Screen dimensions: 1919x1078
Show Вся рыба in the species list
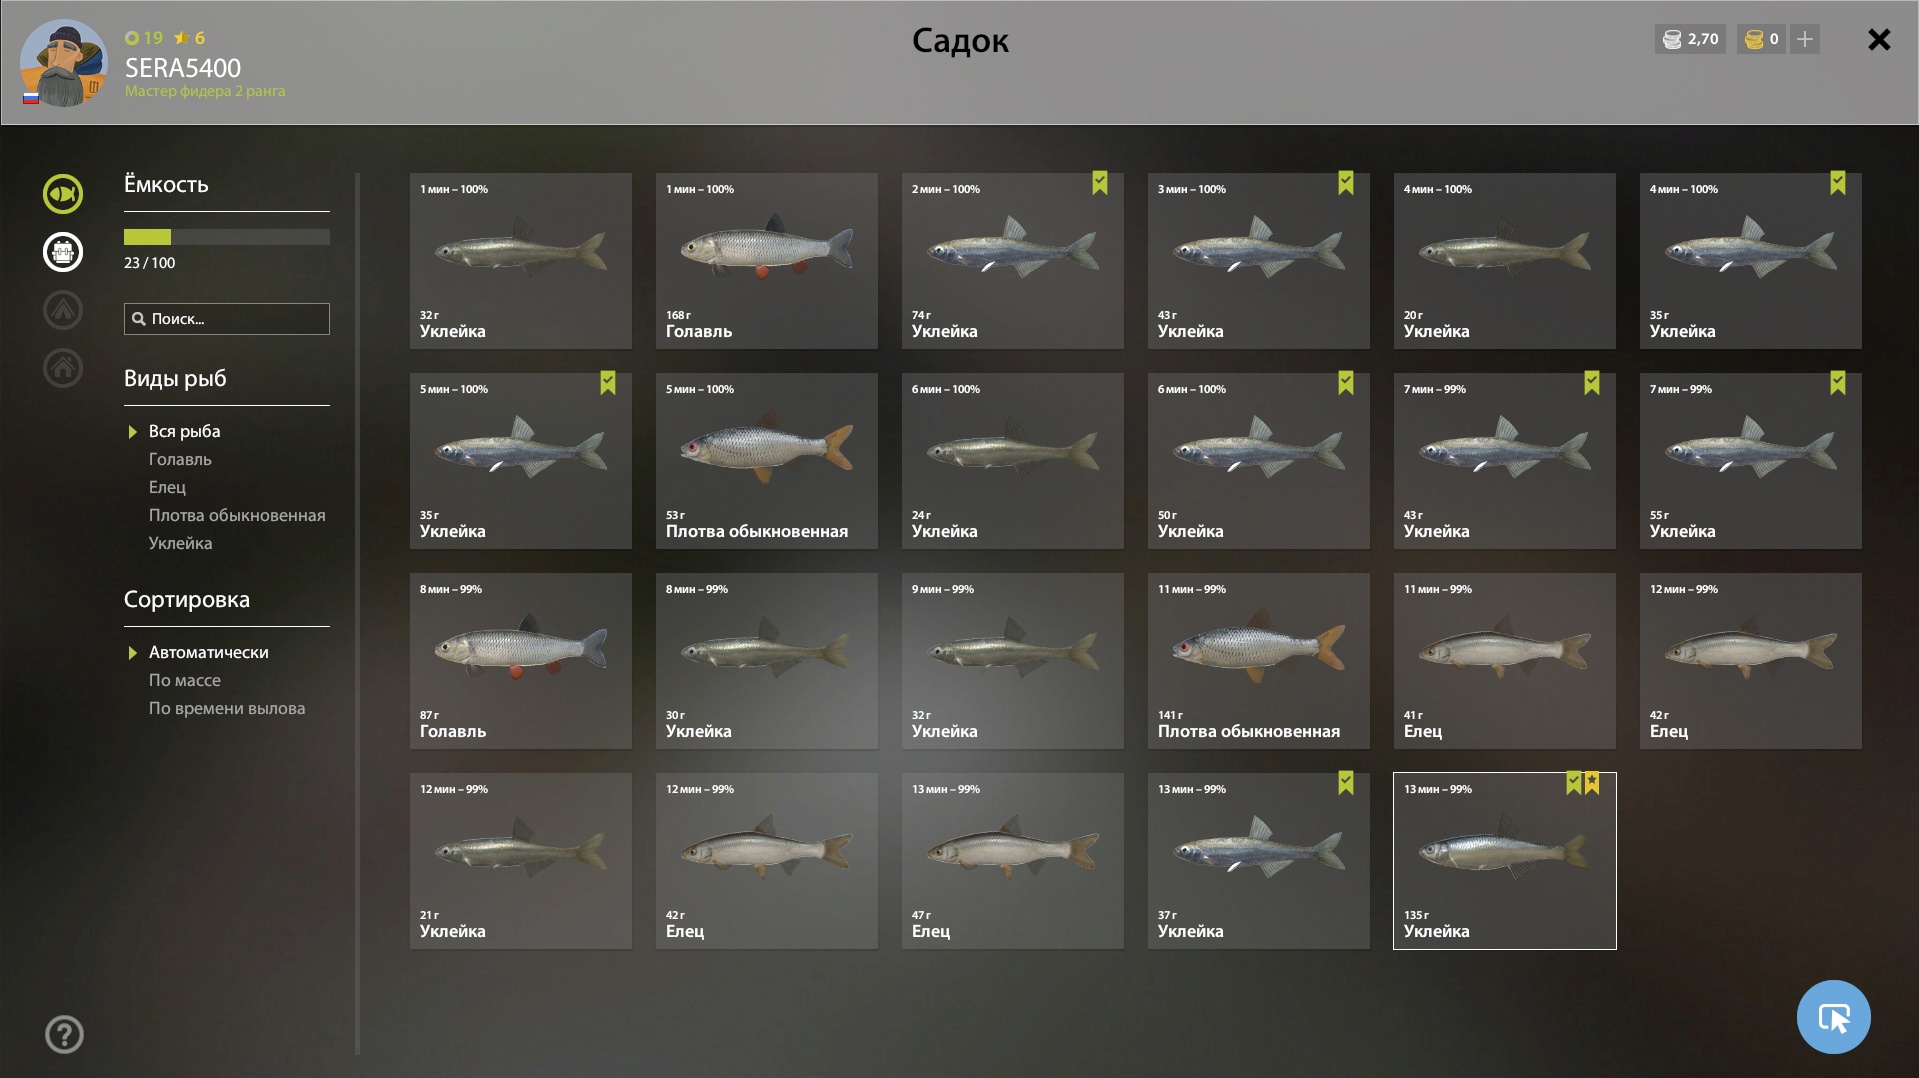(185, 431)
